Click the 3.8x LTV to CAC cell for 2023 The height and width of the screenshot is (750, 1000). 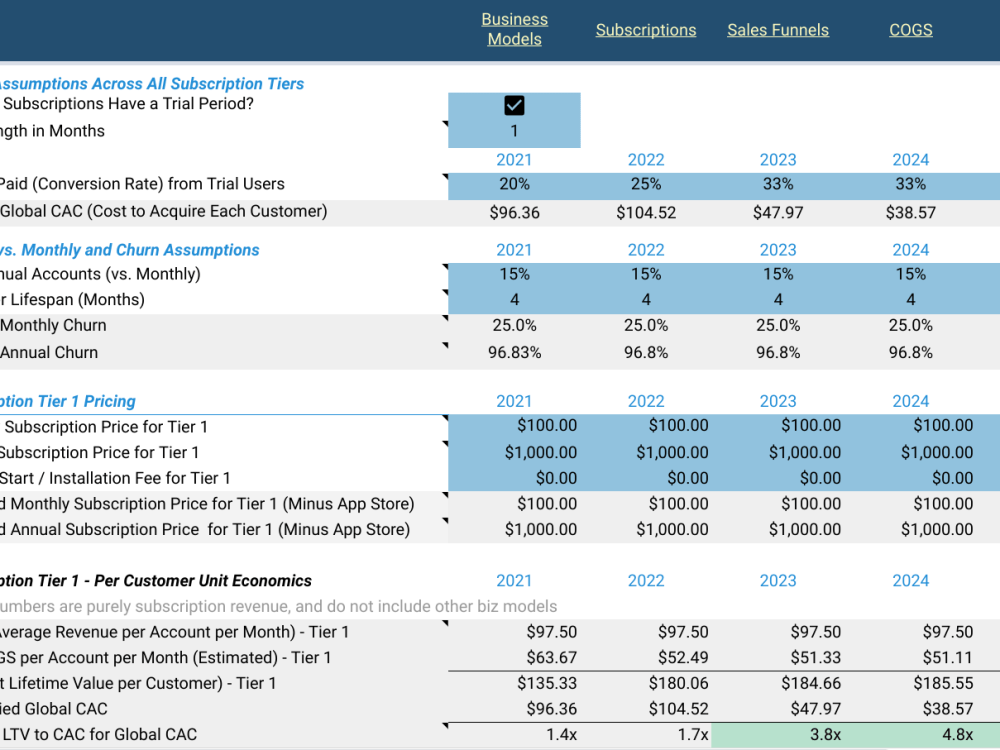tap(778, 733)
